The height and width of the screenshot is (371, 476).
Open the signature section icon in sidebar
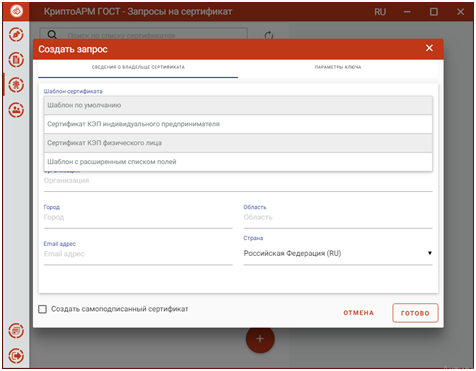(x=16, y=35)
